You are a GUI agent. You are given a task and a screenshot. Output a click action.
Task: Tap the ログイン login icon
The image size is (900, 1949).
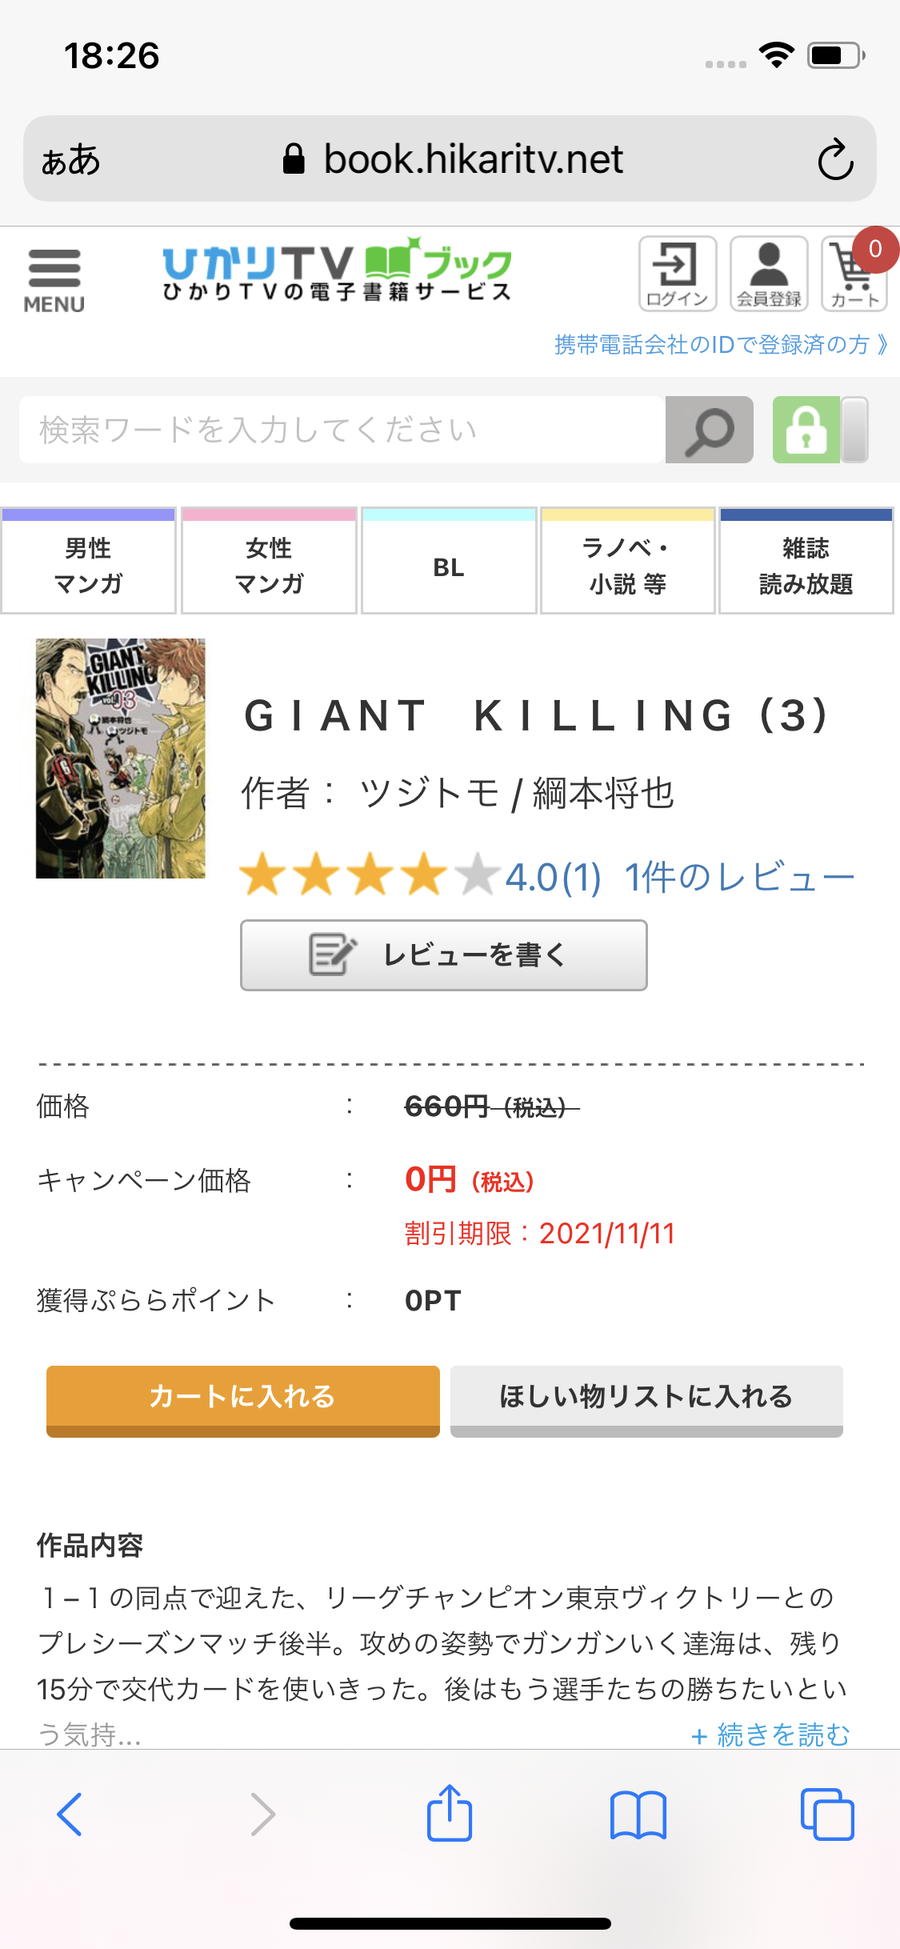pos(678,274)
